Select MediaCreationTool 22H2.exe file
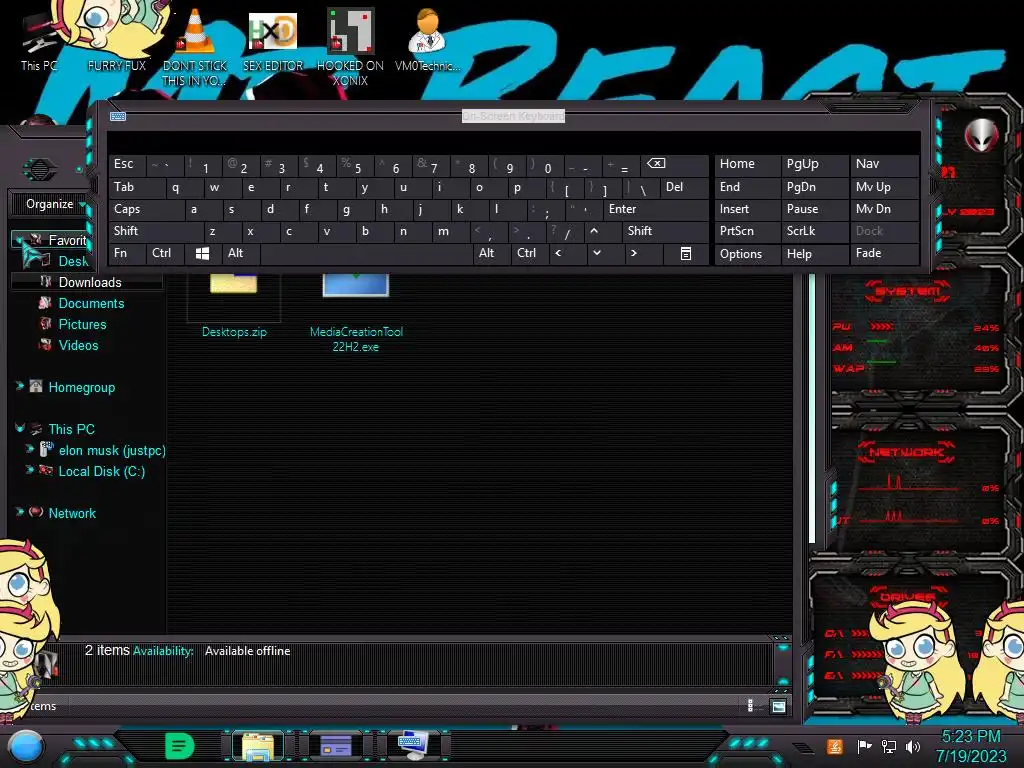 356,313
